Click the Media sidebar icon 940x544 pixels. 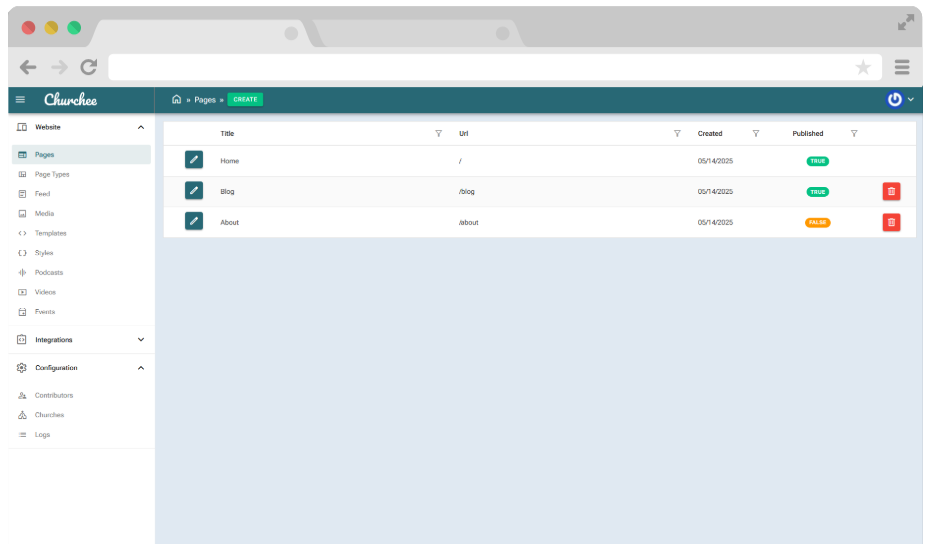(x=22, y=214)
